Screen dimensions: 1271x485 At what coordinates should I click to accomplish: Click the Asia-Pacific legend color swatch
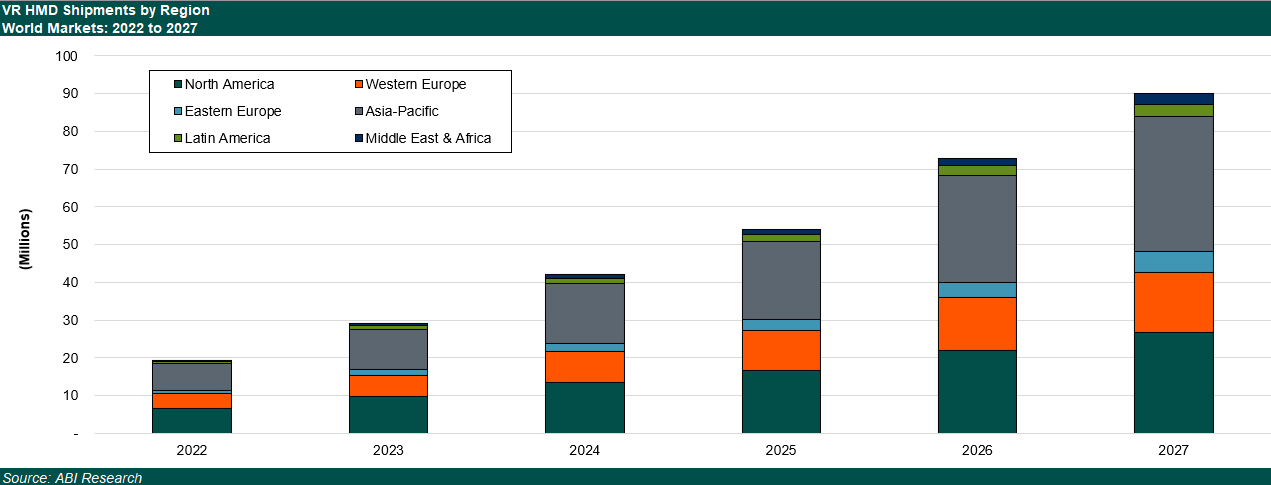point(359,112)
